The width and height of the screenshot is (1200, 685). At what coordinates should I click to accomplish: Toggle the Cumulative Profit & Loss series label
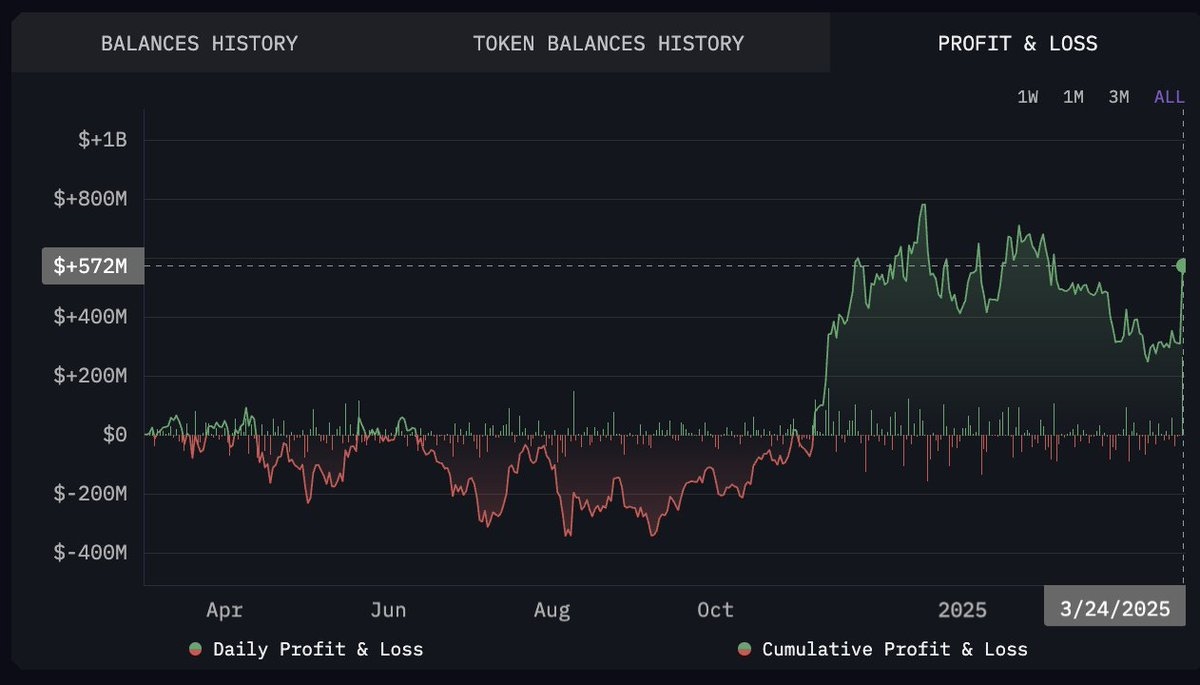click(894, 650)
